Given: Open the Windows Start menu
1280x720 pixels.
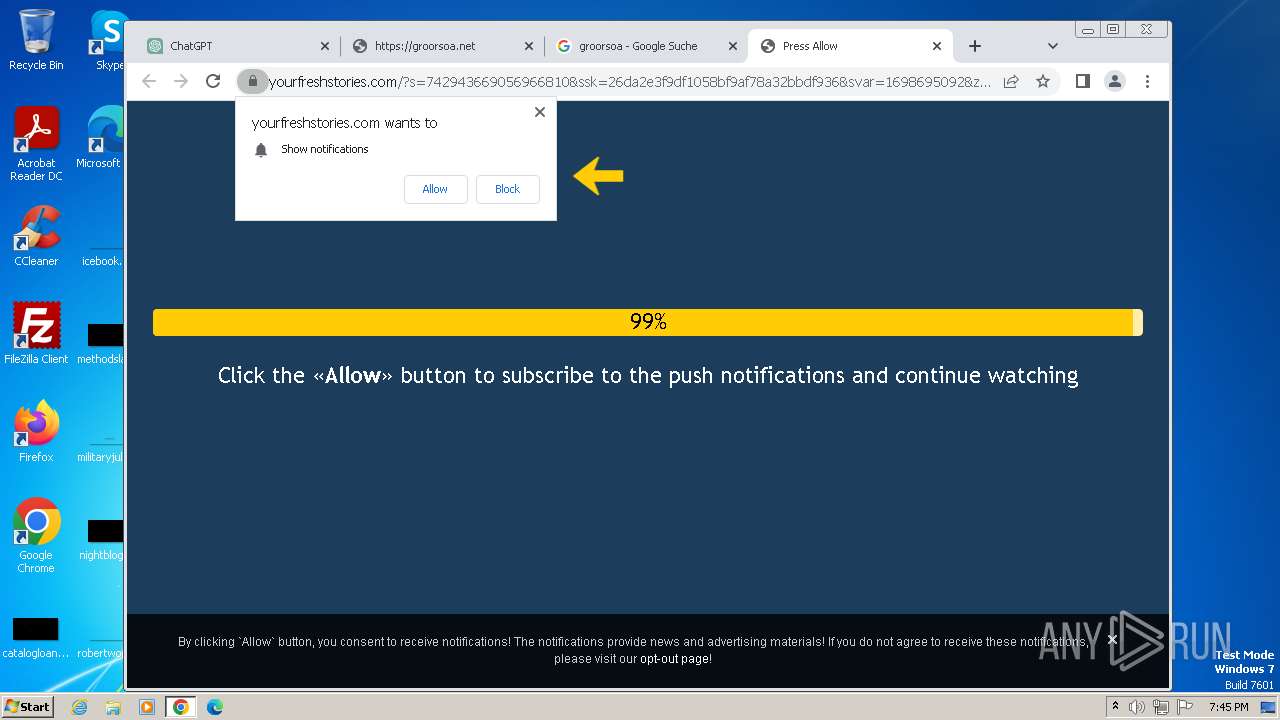Looking at the screenshot, I should click(x=27, y=707).
